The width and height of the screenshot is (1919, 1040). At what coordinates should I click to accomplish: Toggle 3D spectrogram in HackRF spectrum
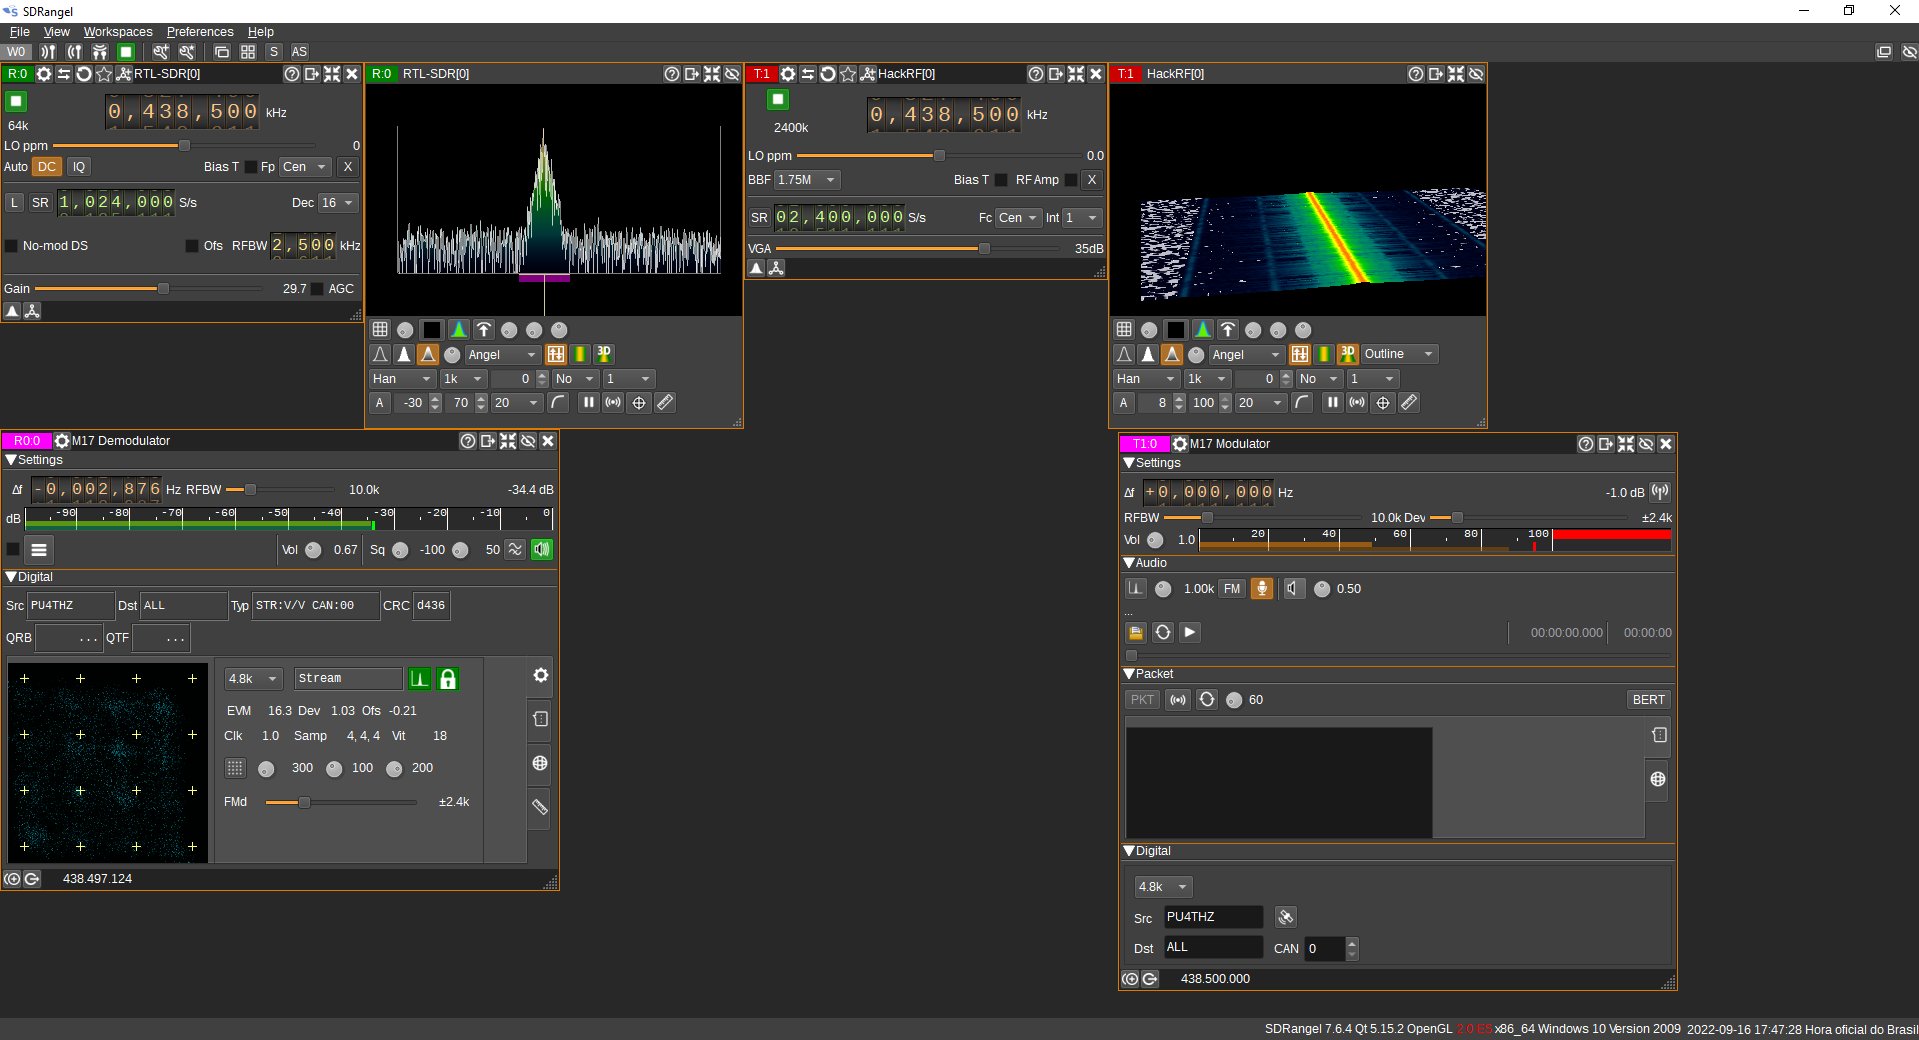pyautogui.click(x=1348, y=354)
